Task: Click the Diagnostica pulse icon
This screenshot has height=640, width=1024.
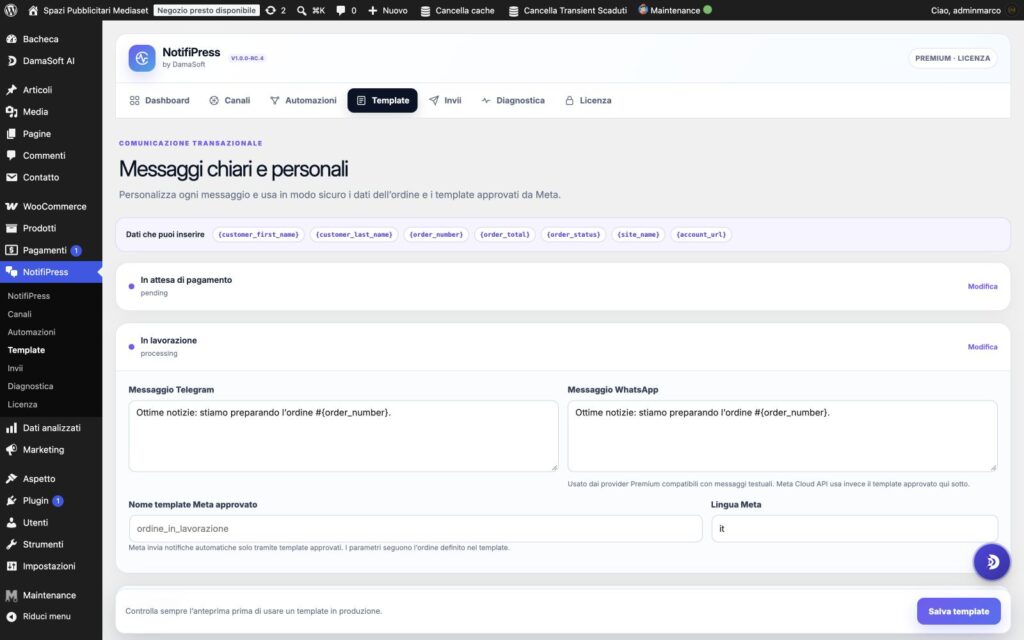Action: click(486, 101)
